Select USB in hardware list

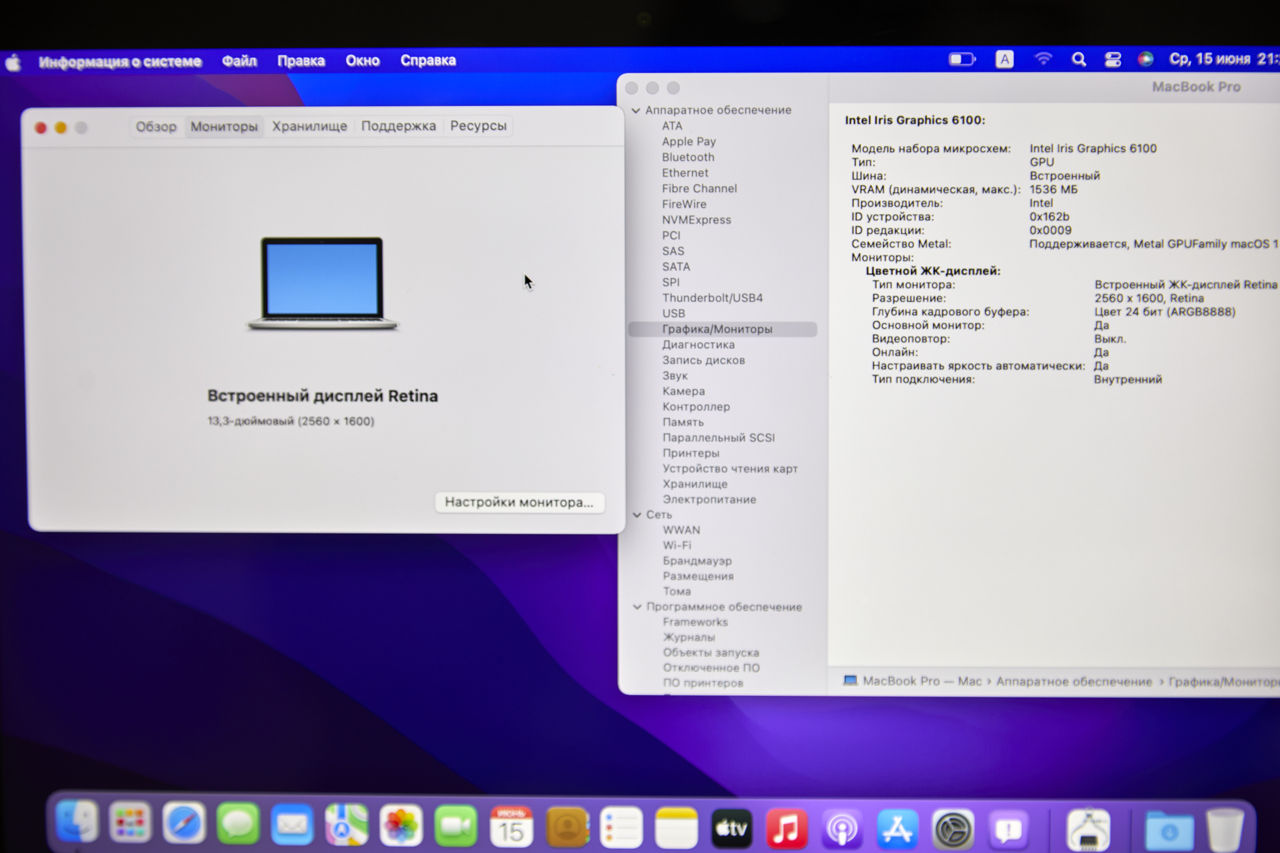click(x=673, y=313)
